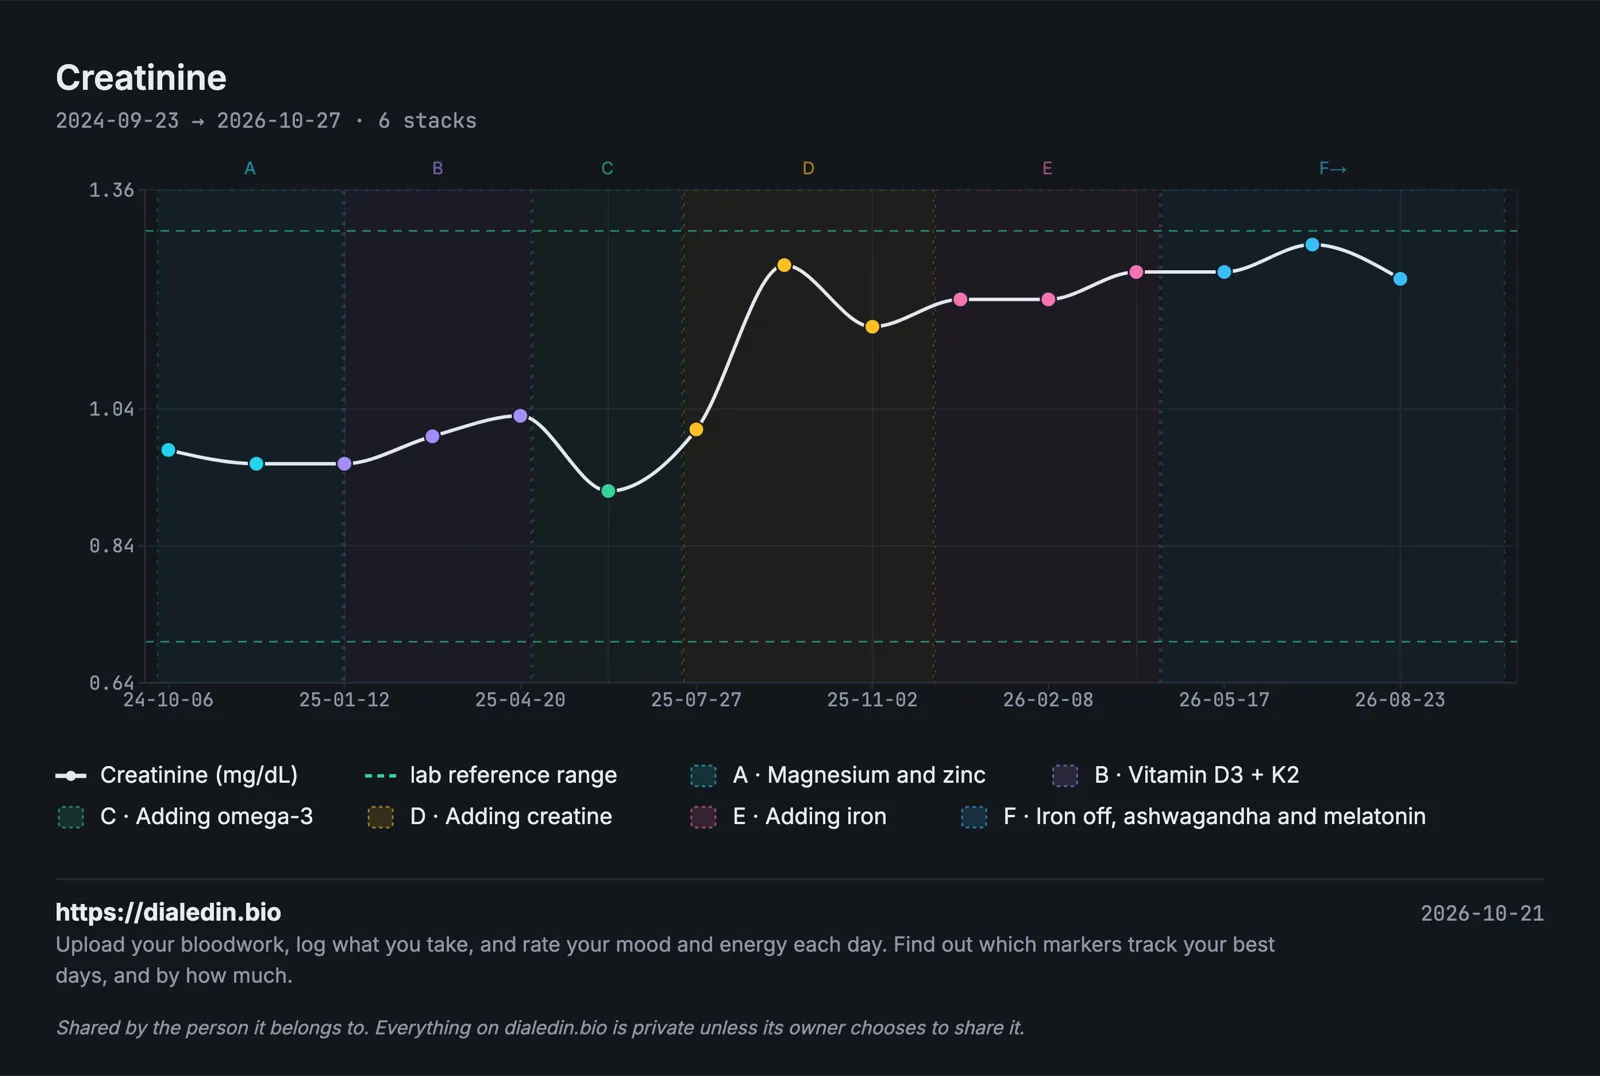
Task: Click the Creatinine line marker icon in the legend
Action: tap(71, 776)
